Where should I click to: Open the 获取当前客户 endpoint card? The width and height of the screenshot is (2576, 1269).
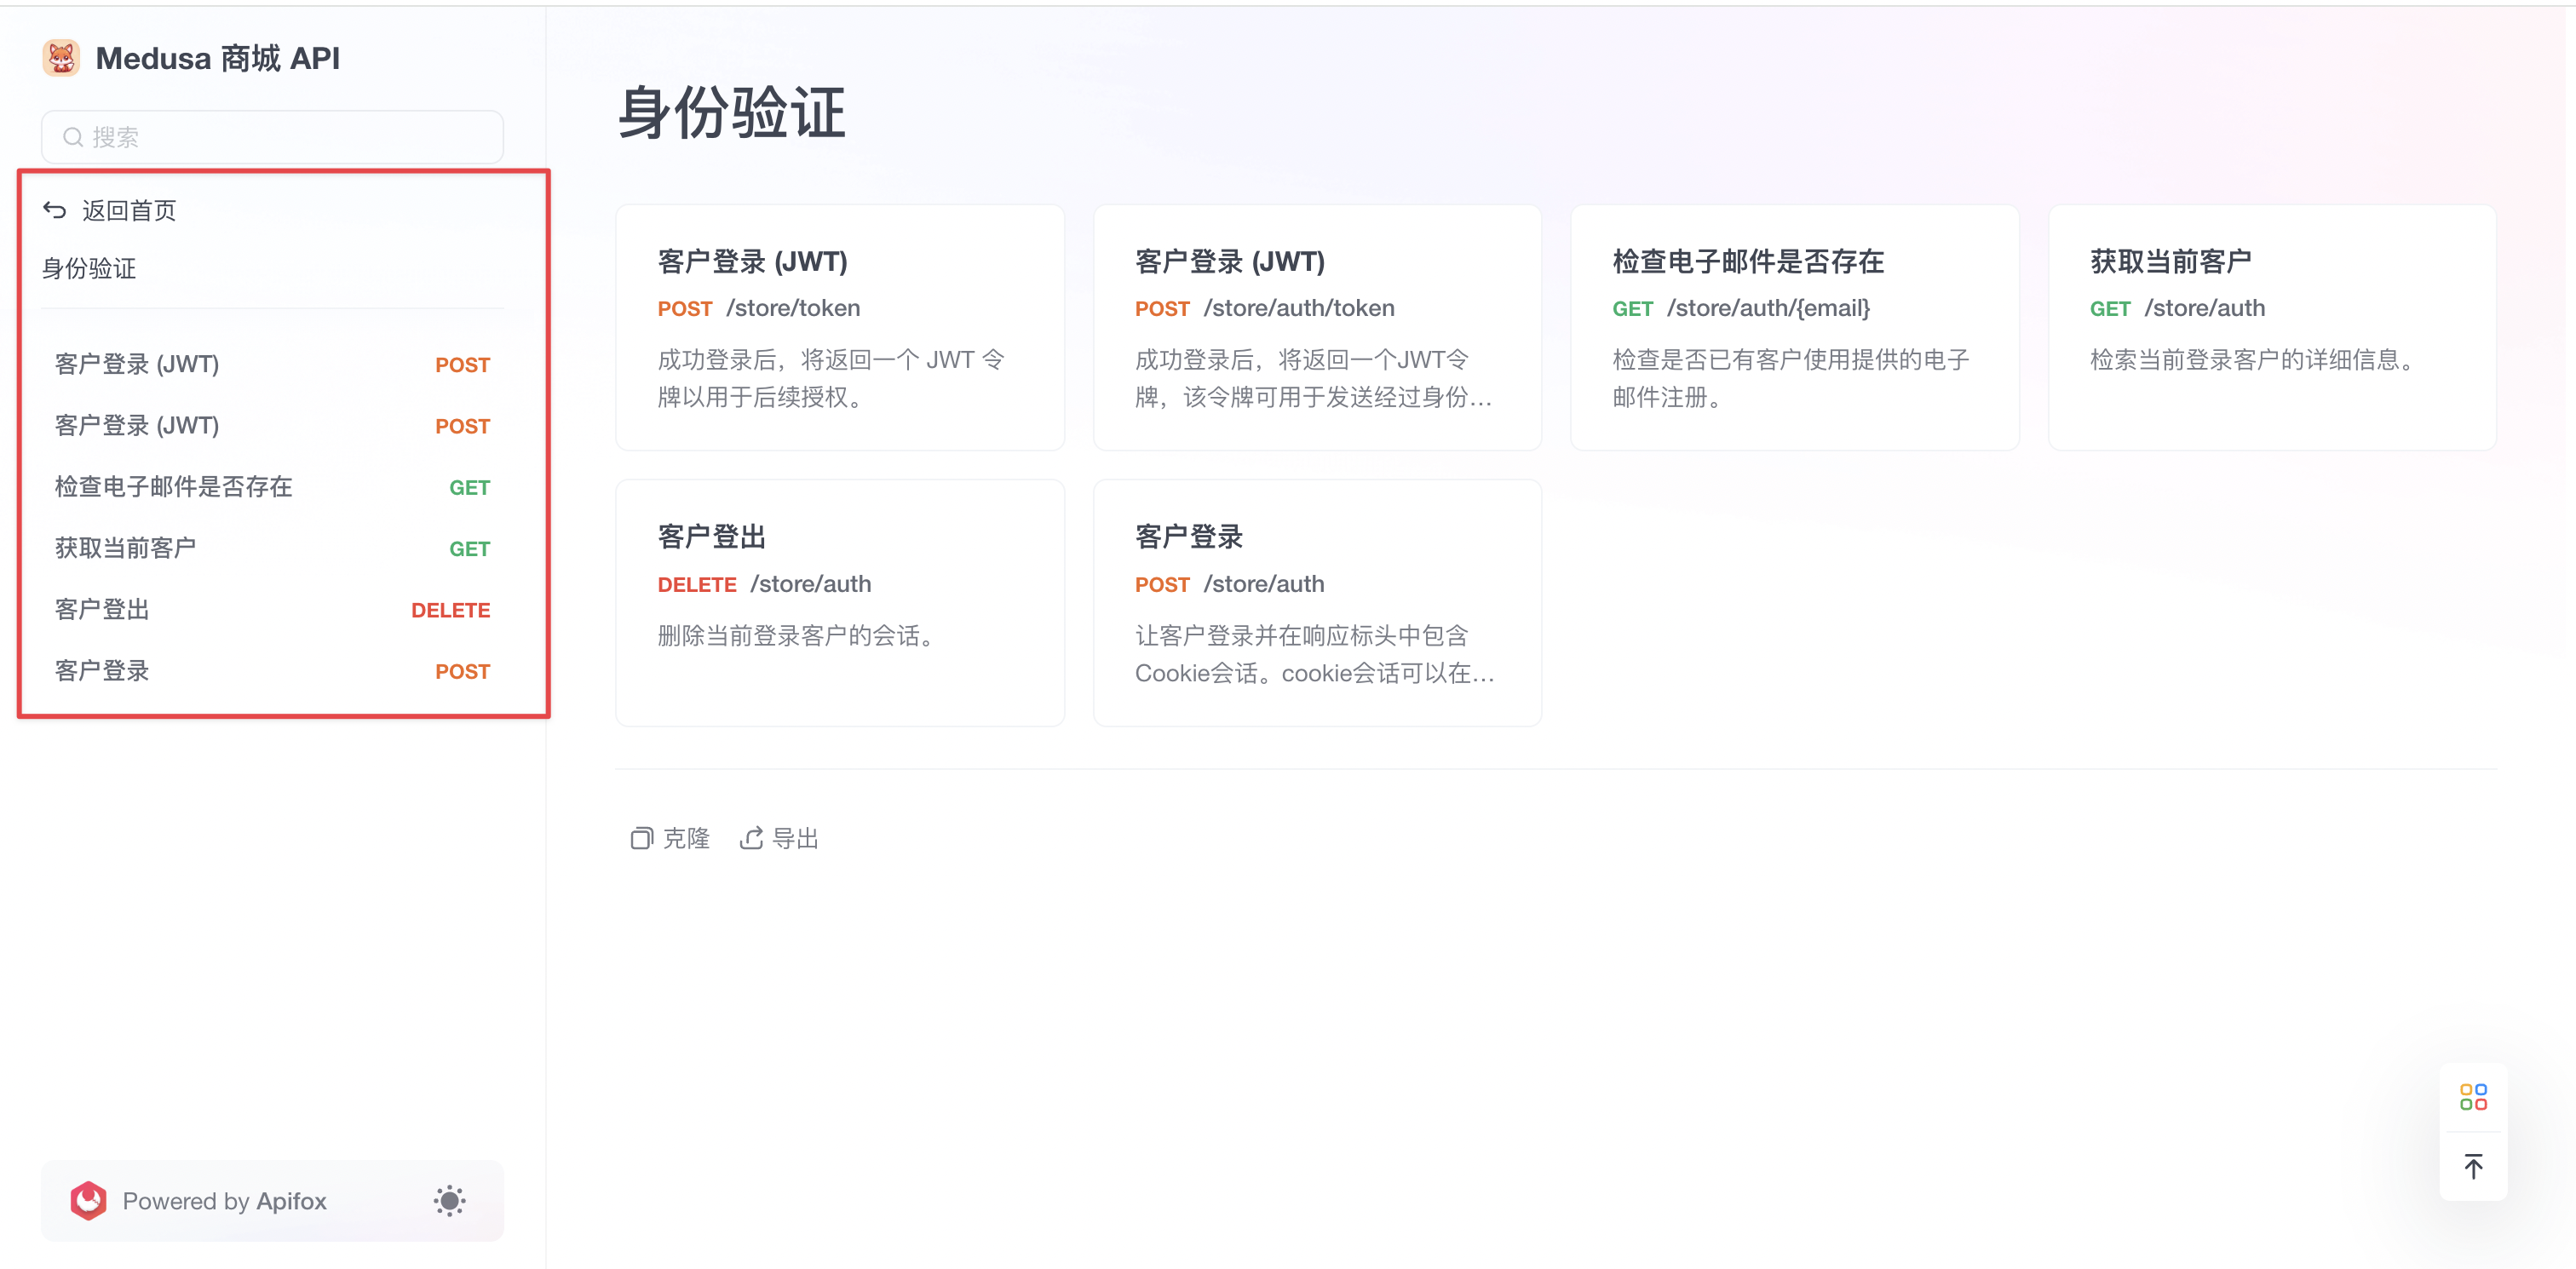(x=2272, y=328)
